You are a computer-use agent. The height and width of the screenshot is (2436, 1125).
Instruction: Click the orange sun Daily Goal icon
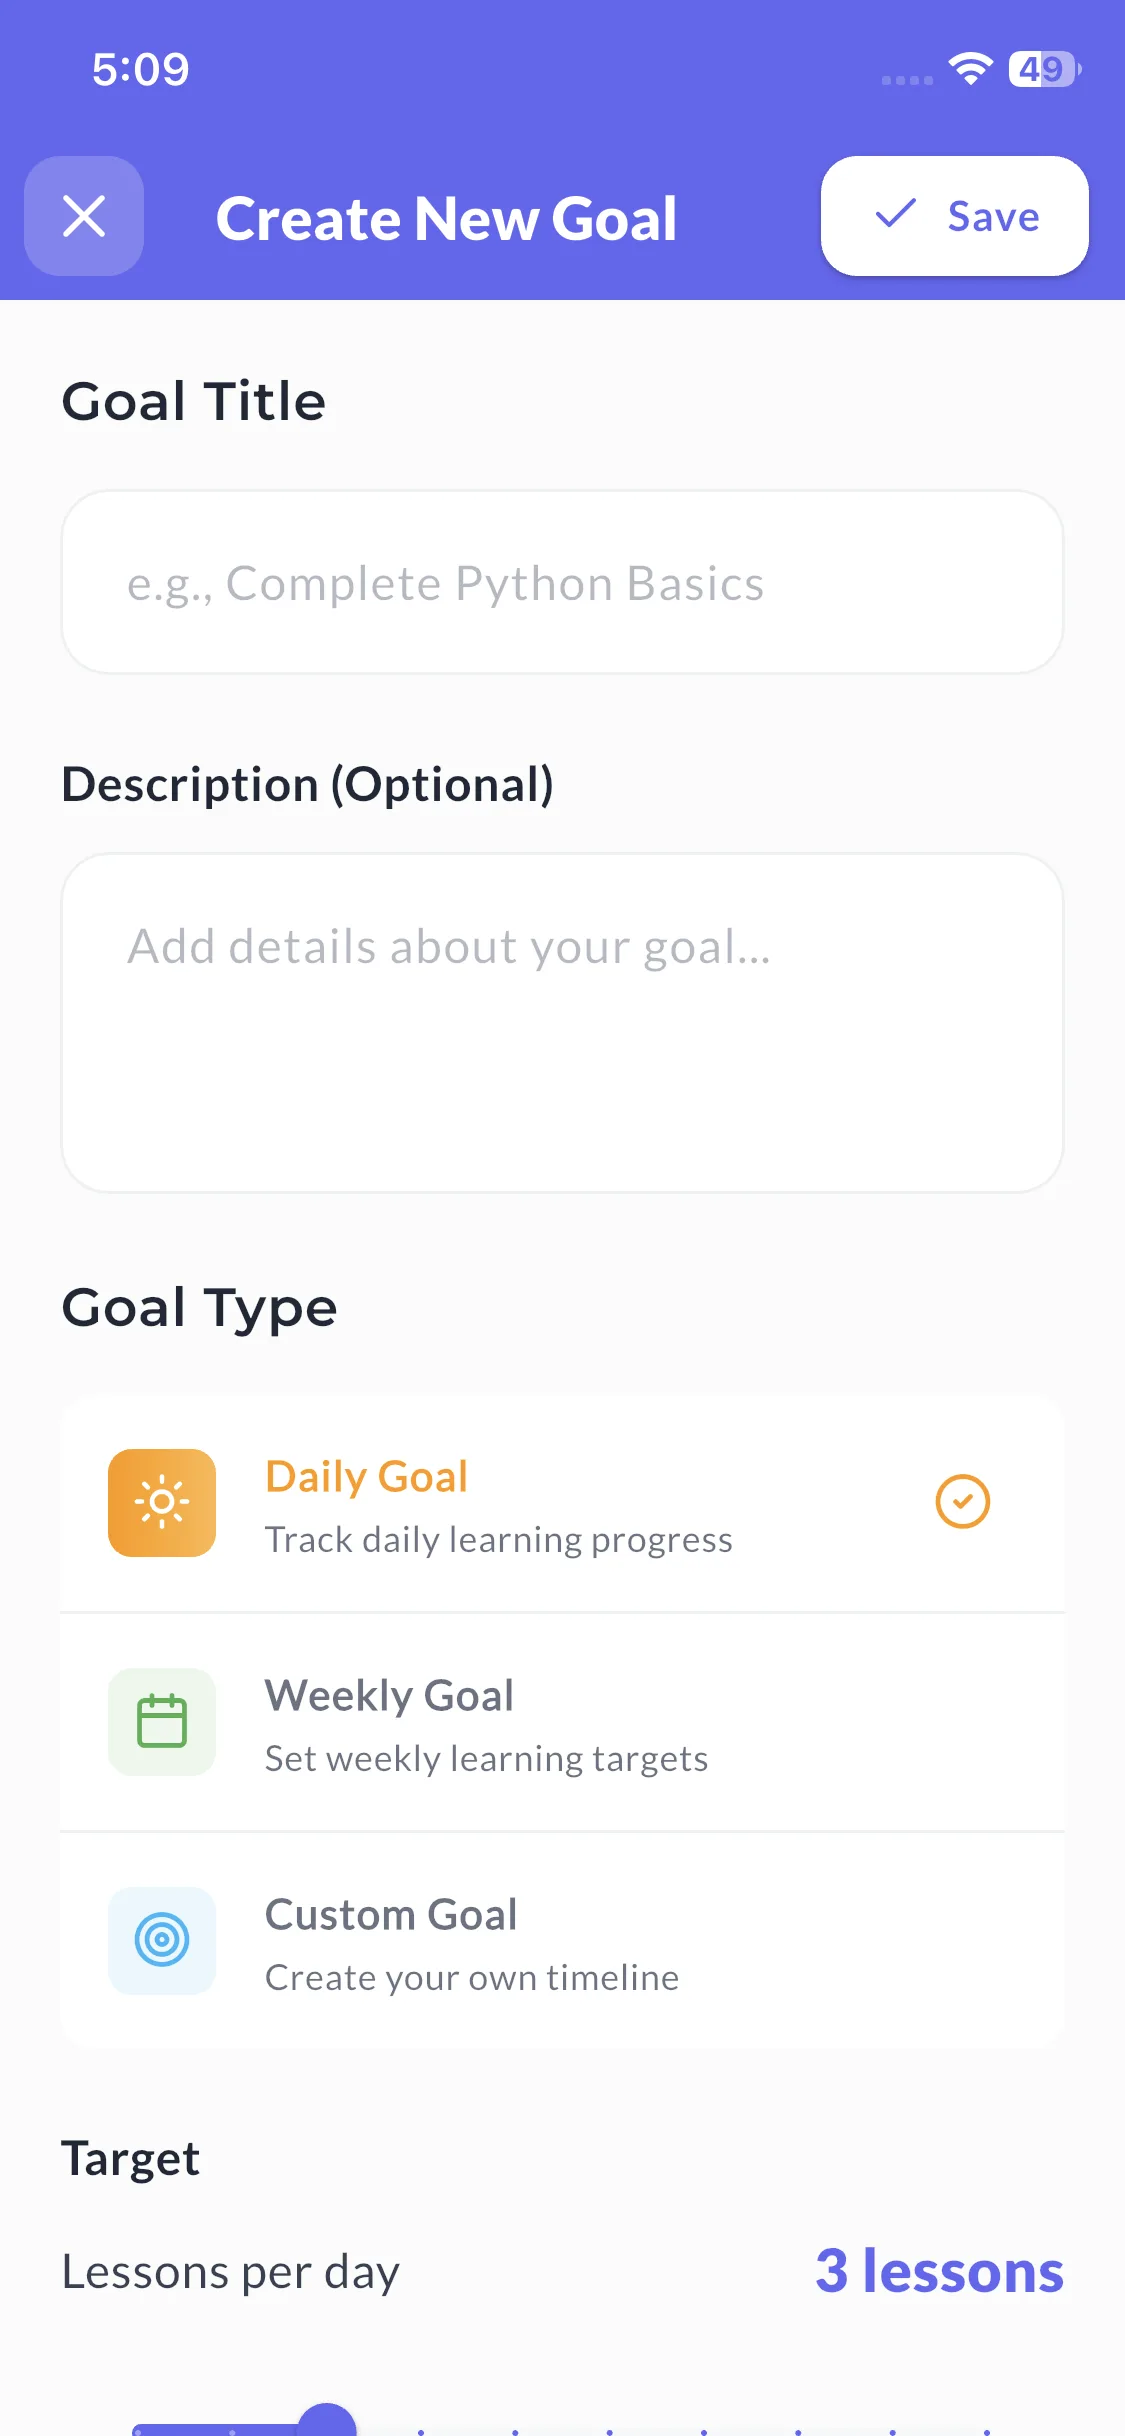pyautogui.click(x=162, y=1502)
